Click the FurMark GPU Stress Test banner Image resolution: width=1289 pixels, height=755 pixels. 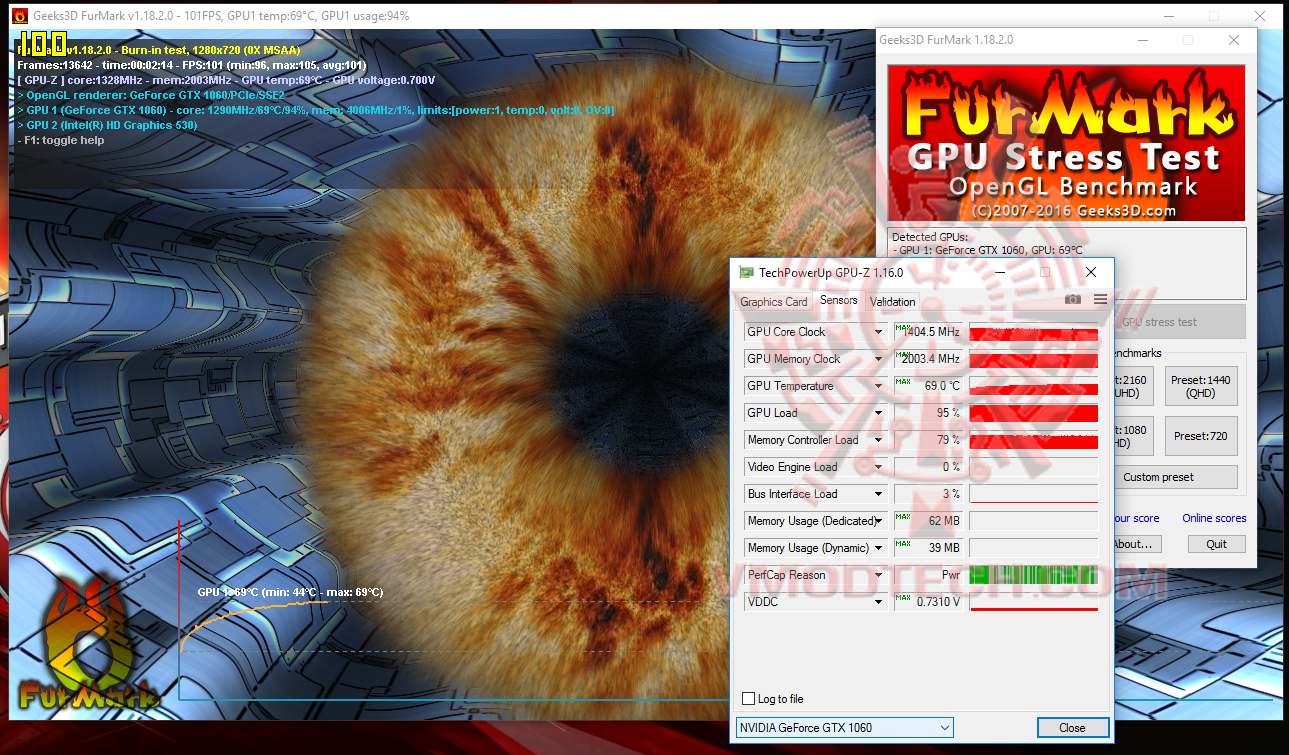point(1067,143)
